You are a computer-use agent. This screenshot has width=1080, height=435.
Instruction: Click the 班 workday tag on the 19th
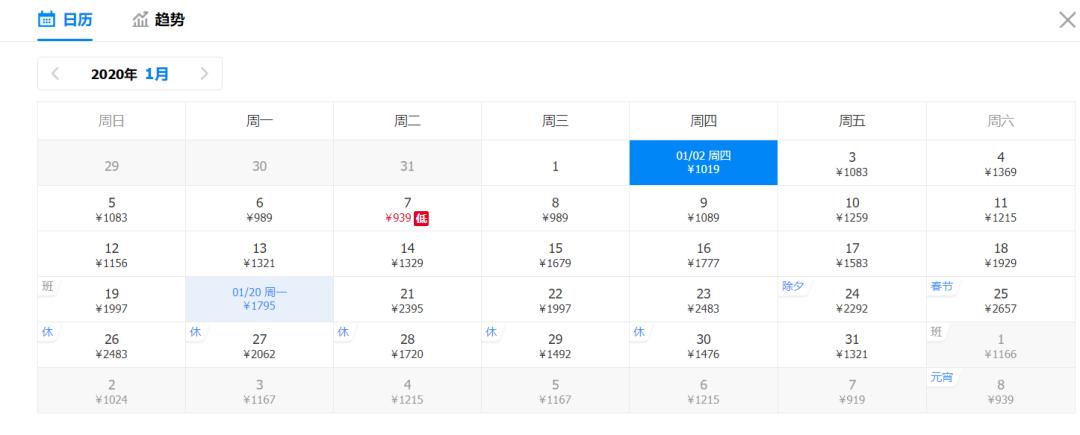tap(46, 286)
